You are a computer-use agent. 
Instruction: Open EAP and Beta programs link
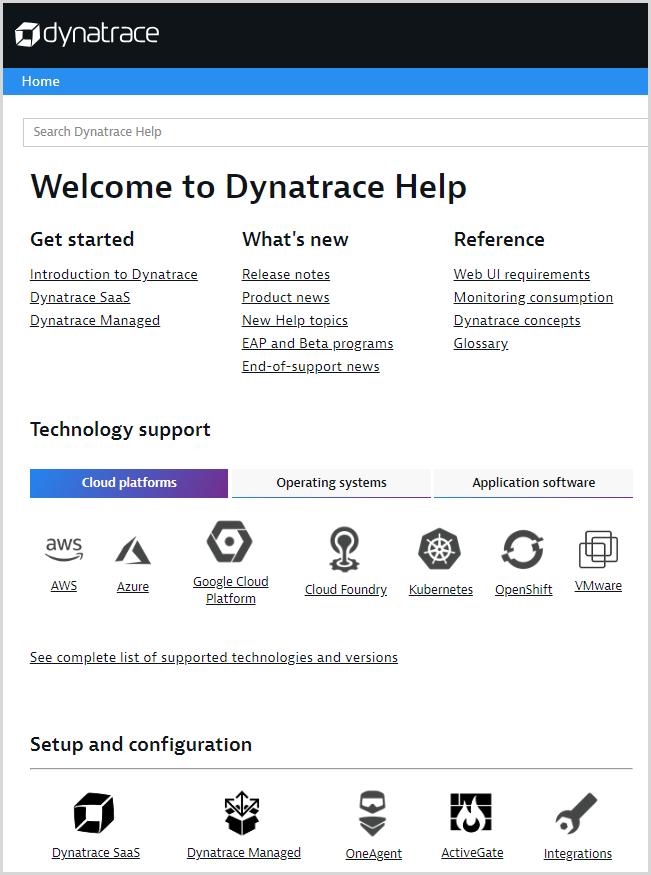tap(317, 343)
